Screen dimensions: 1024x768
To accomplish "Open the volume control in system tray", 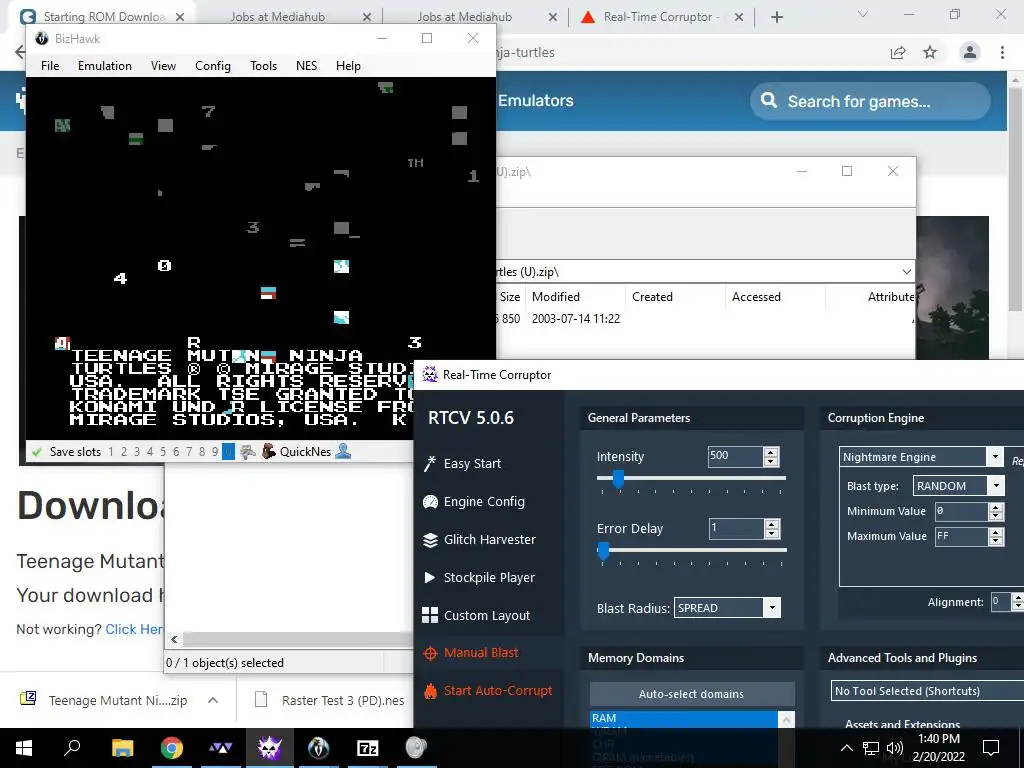I will click(895, 748).
